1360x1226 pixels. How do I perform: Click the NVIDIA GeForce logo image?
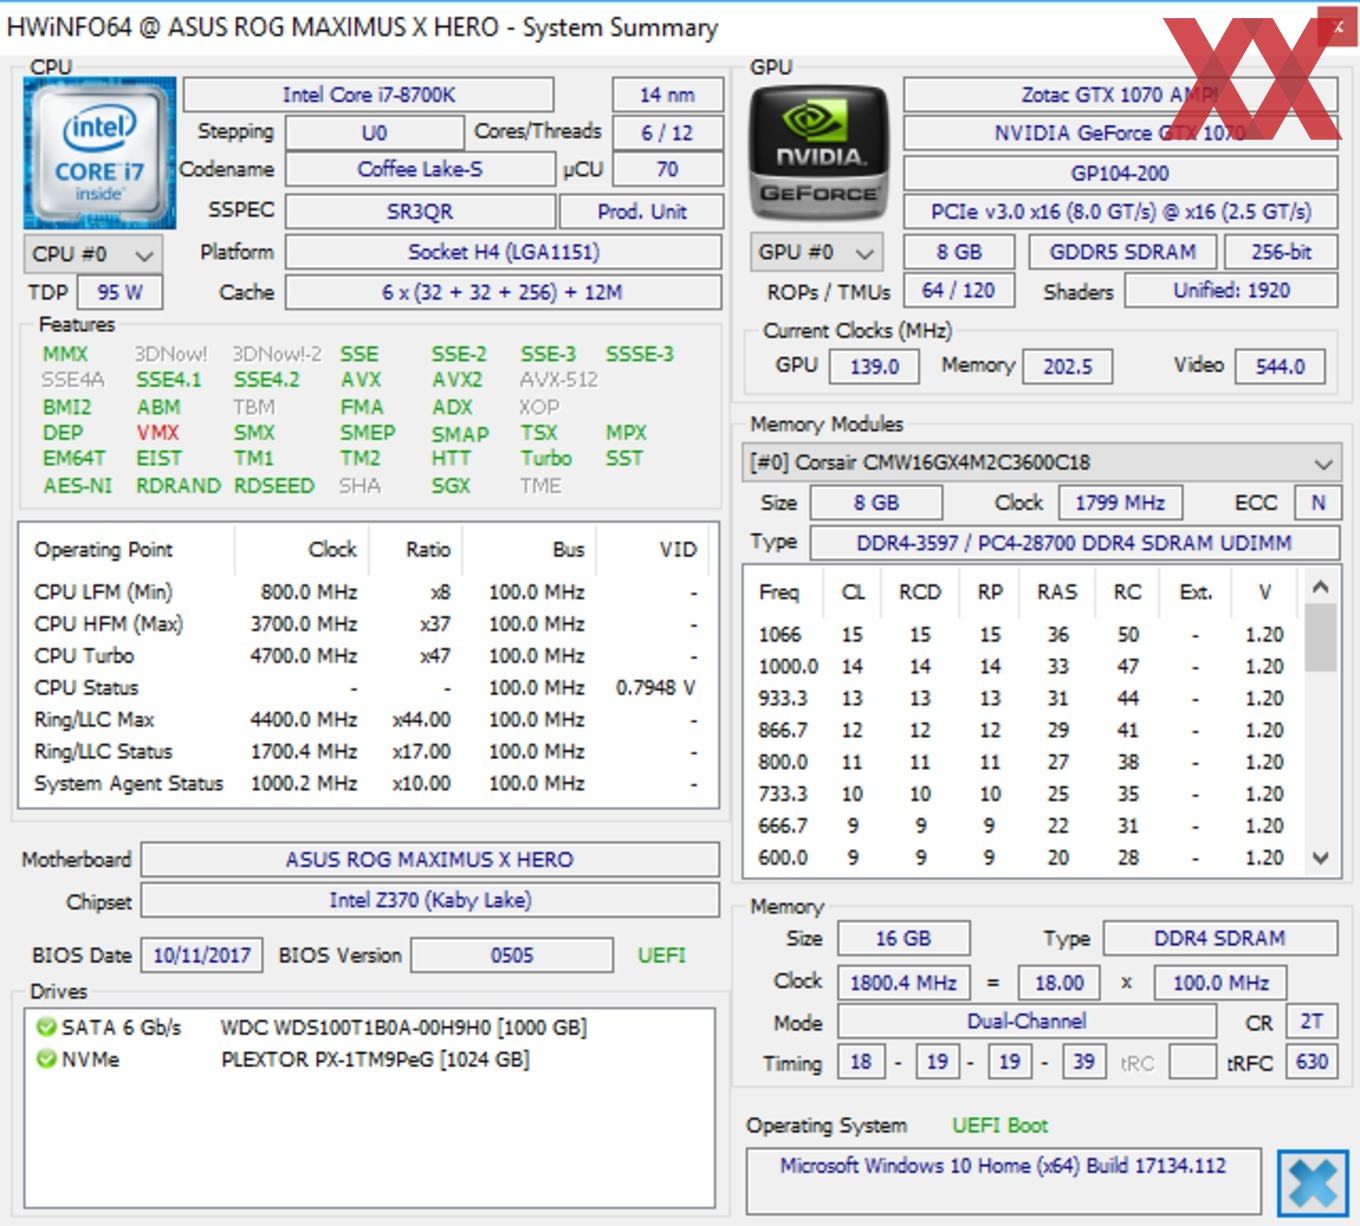[819, 153]
